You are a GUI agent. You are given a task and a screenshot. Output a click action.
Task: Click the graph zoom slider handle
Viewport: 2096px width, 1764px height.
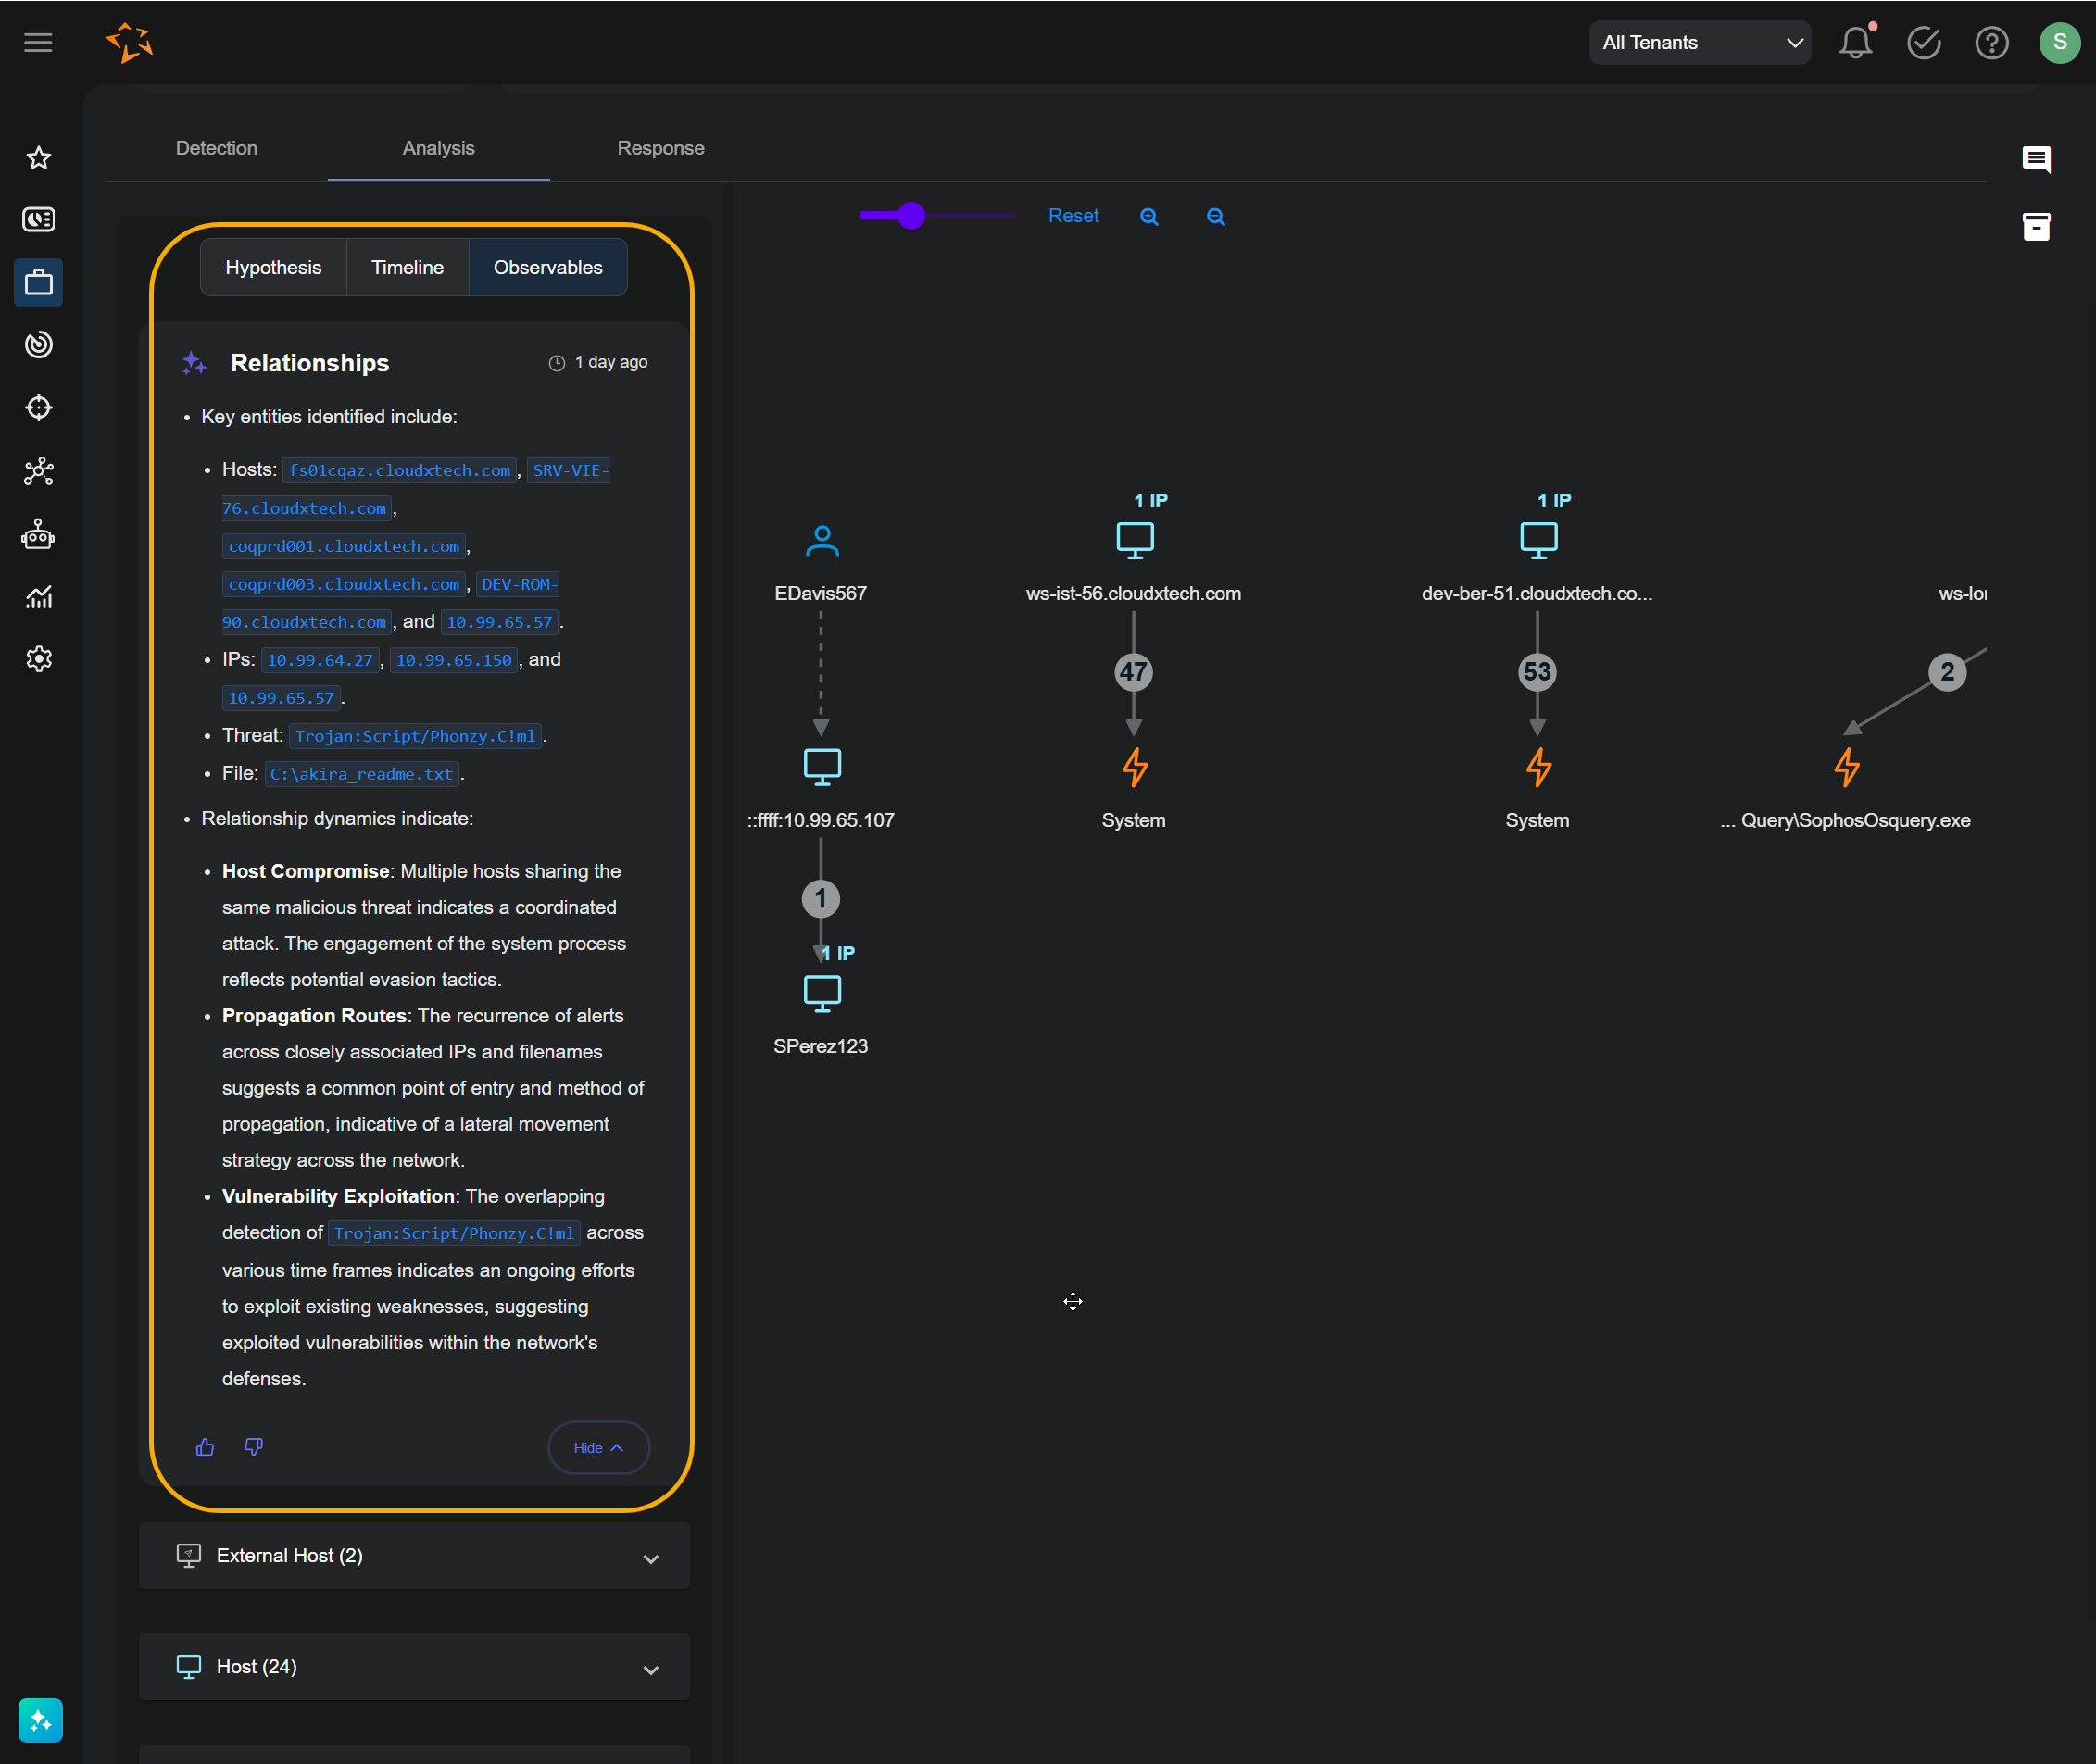[910, 216]
